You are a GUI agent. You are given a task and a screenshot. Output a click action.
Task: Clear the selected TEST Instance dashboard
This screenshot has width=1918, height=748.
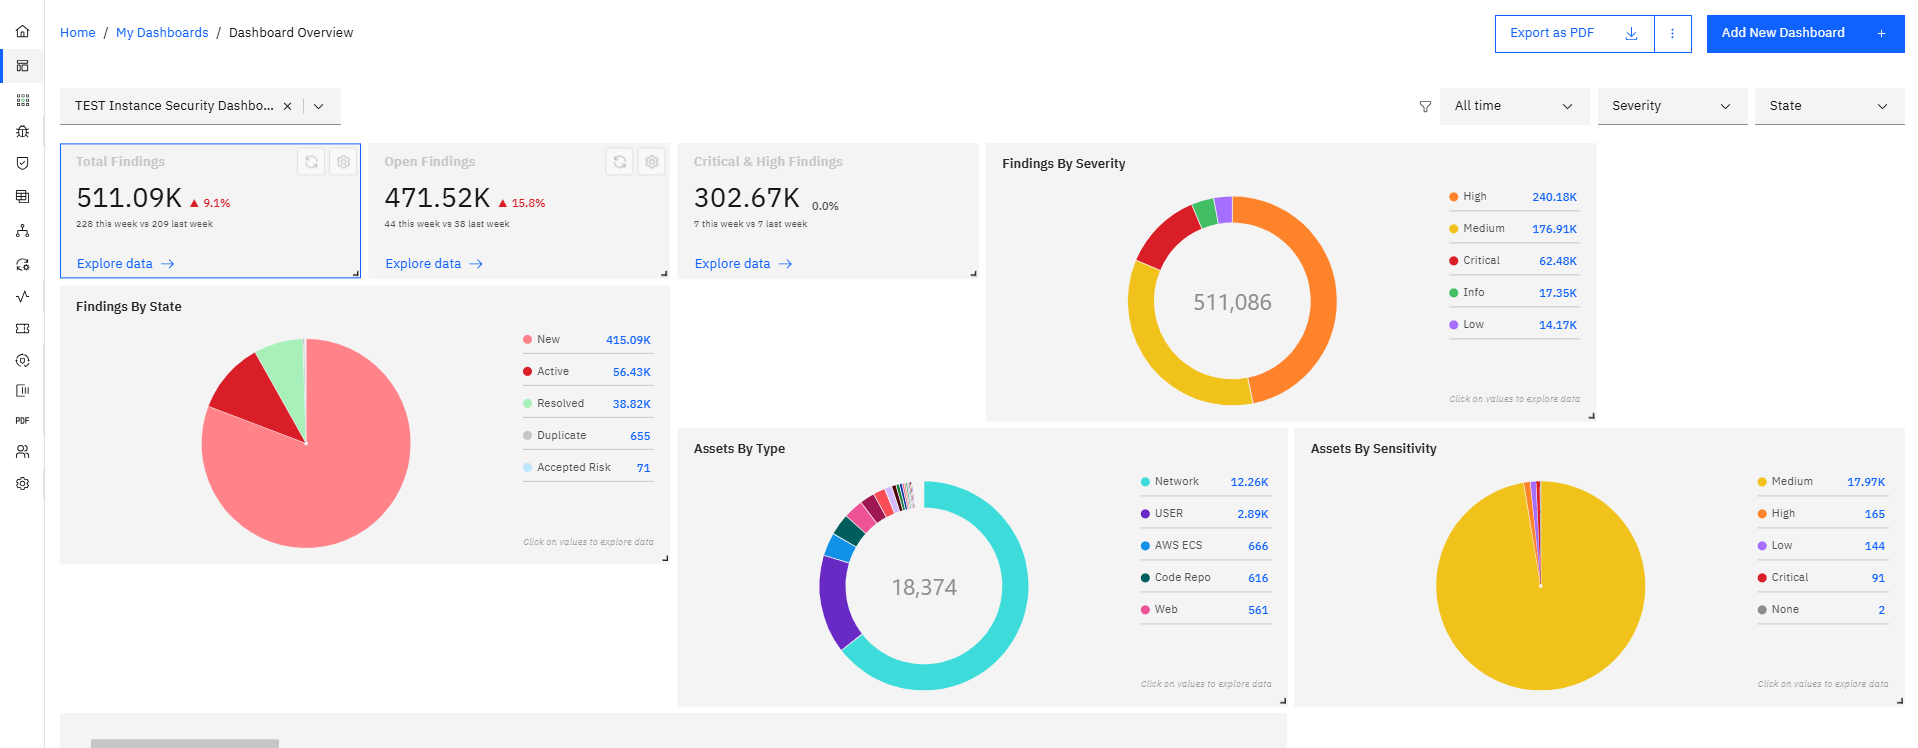287,106
